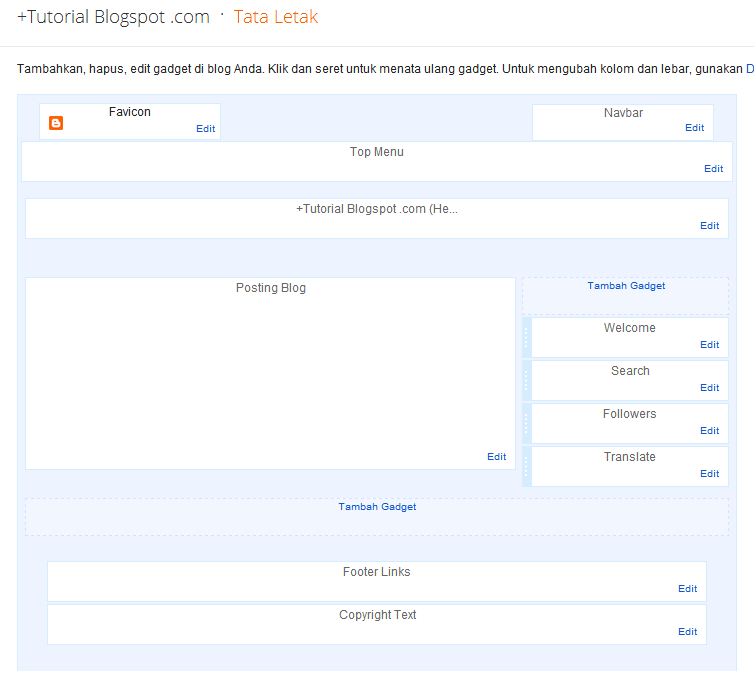Add a gadget below Posting Blog
This screenshot has height=679, width=754.
(x=377, y=507)
